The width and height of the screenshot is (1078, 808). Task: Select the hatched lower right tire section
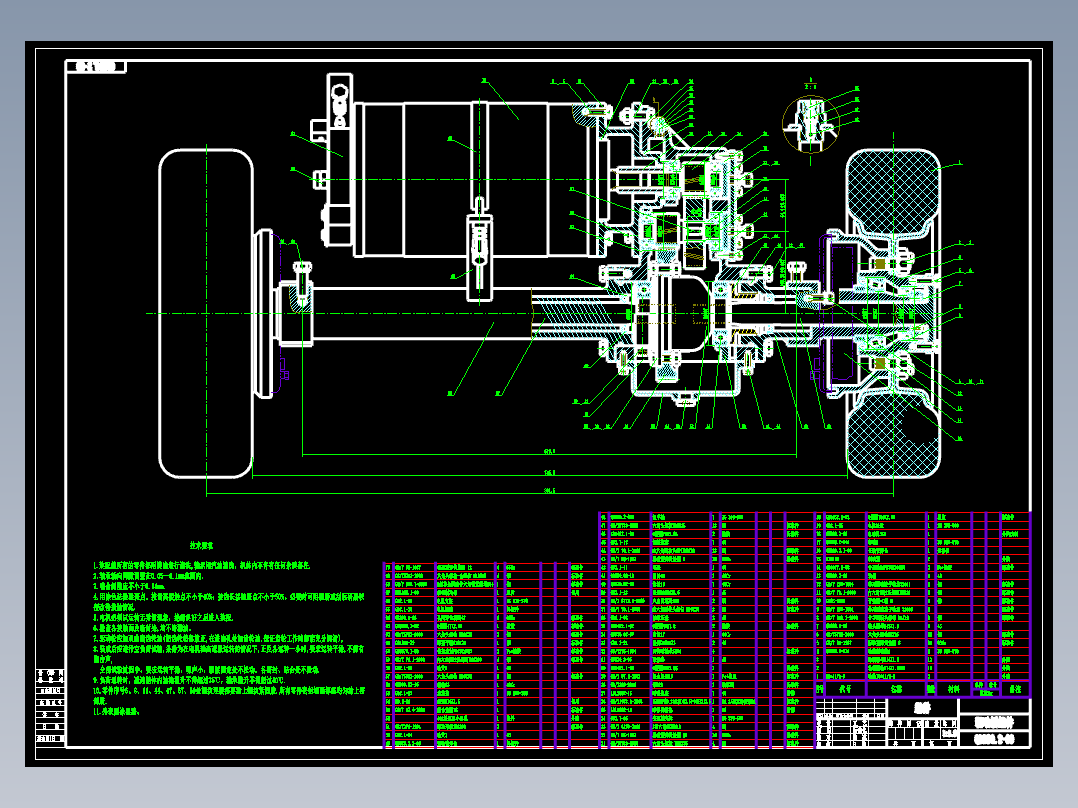893,435
